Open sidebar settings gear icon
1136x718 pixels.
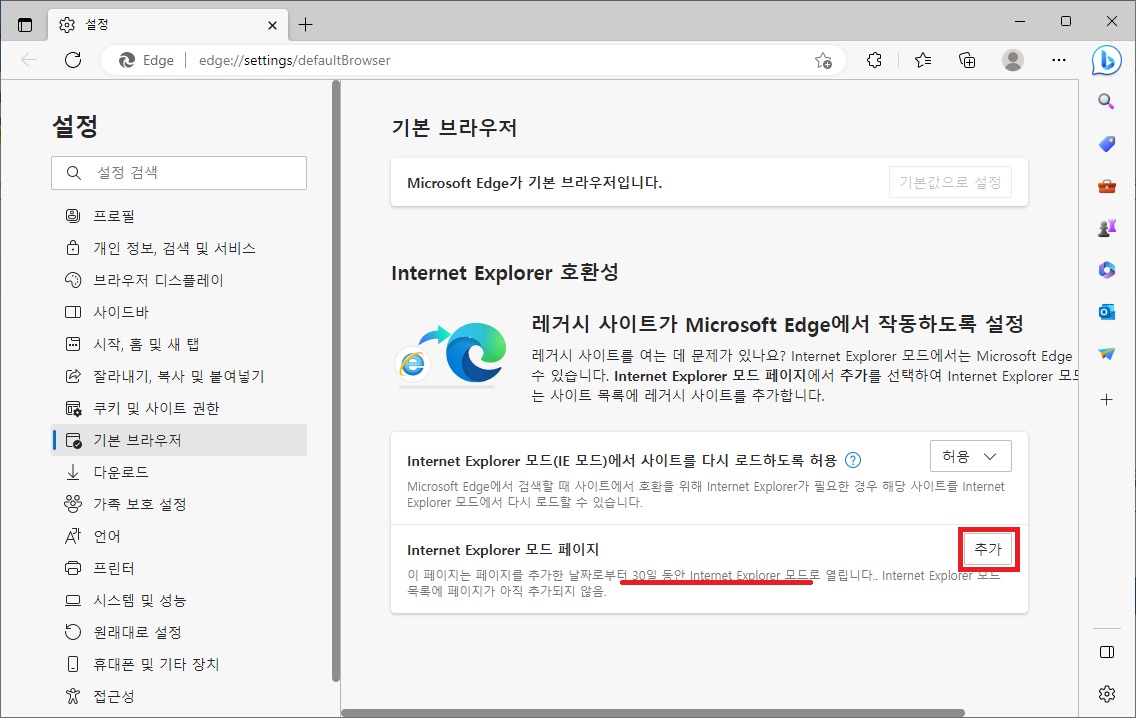tap(1106, 694)
